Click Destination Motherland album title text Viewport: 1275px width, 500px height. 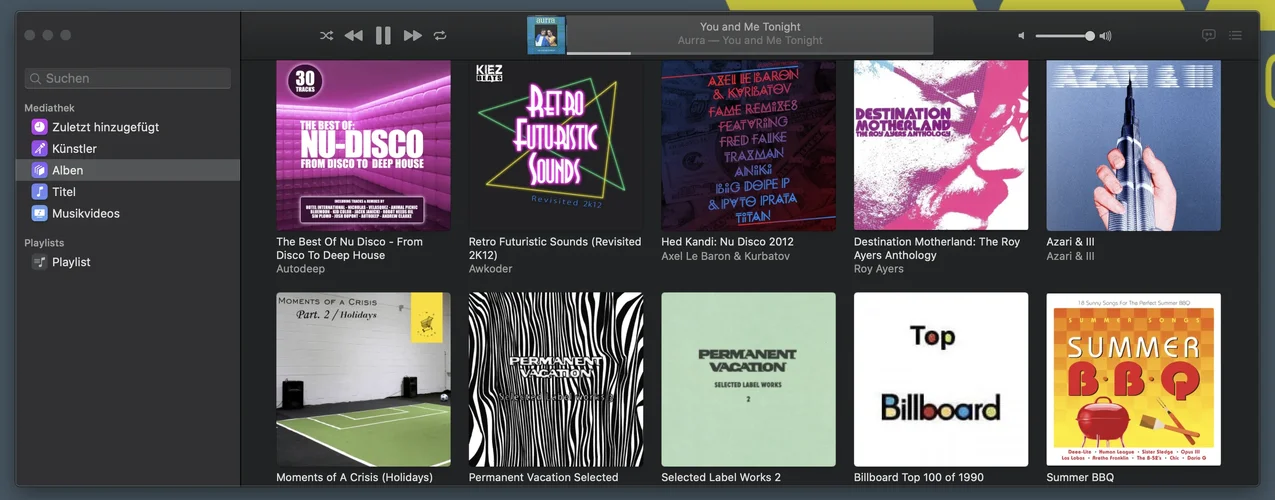(x=937, y=248)
